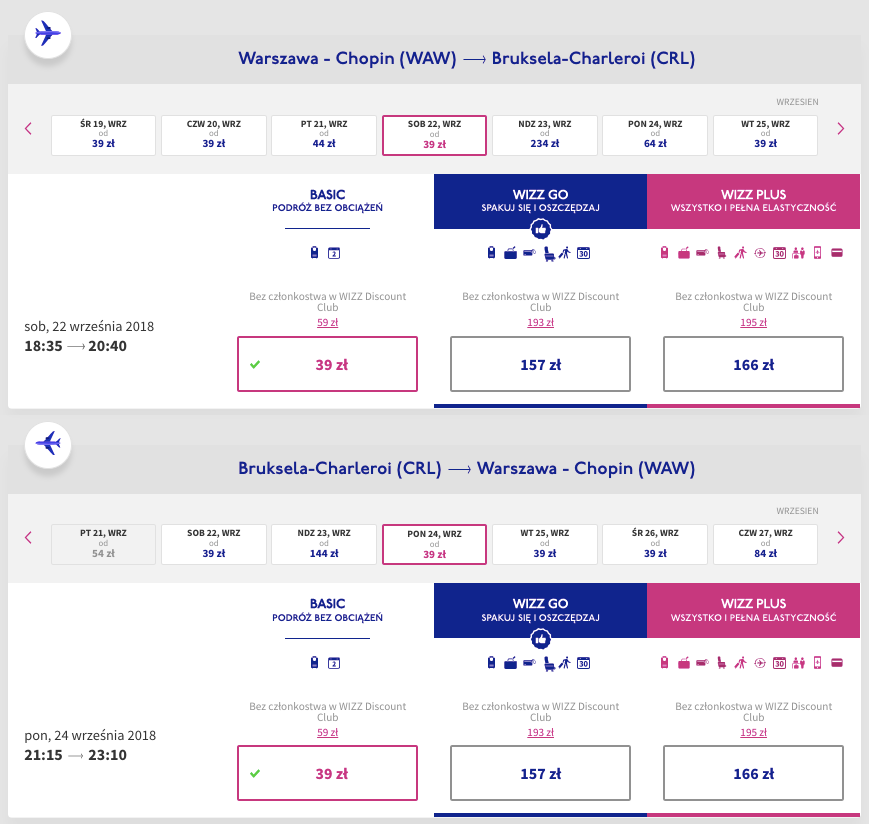Screen dimensions: 869x825
Task: Click the airplane icon for Warszawa–Bruksela flight
Action: tap(47, 35)
